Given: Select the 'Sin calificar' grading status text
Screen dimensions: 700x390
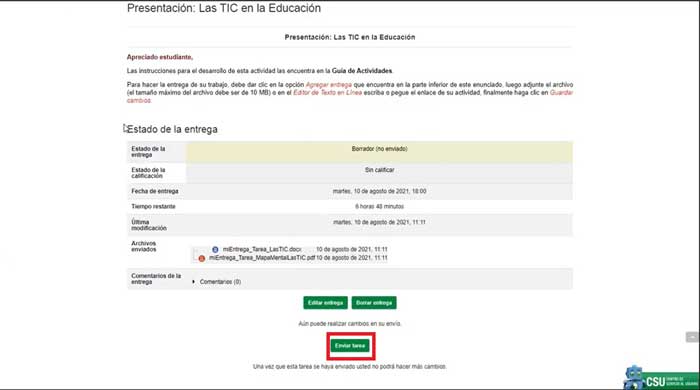Looking at the screenshot, I should click(379, 170).
